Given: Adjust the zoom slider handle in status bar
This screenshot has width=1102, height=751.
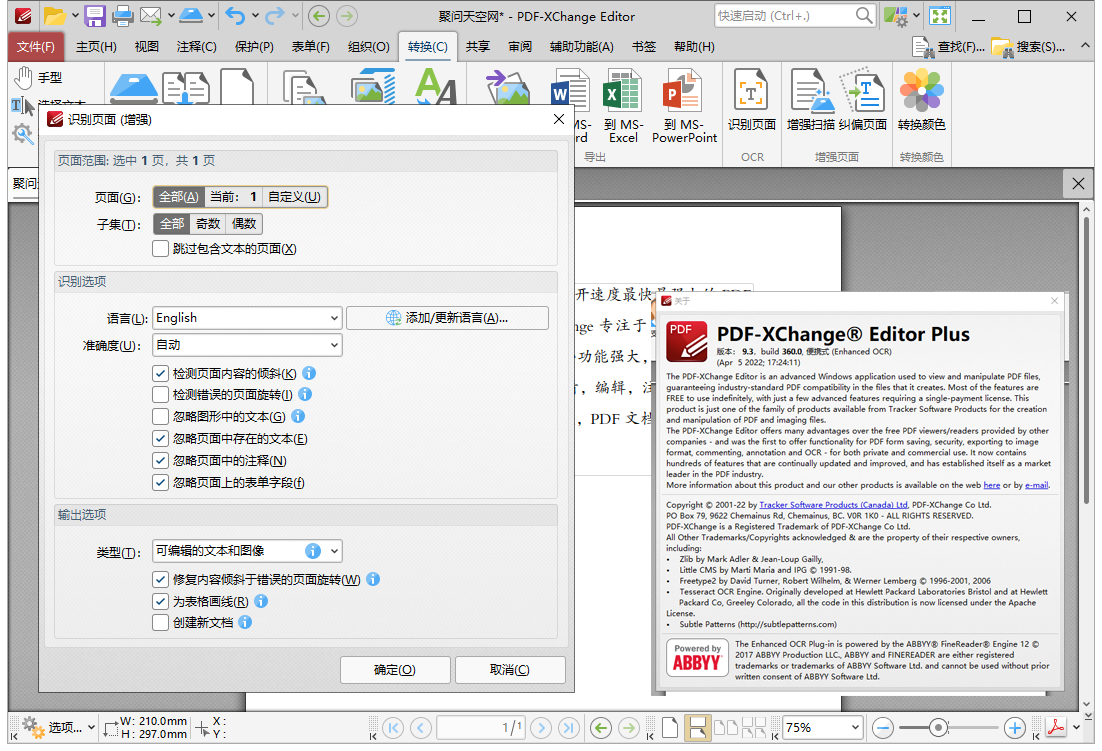Looking at the screenshot, I should 938,728.
